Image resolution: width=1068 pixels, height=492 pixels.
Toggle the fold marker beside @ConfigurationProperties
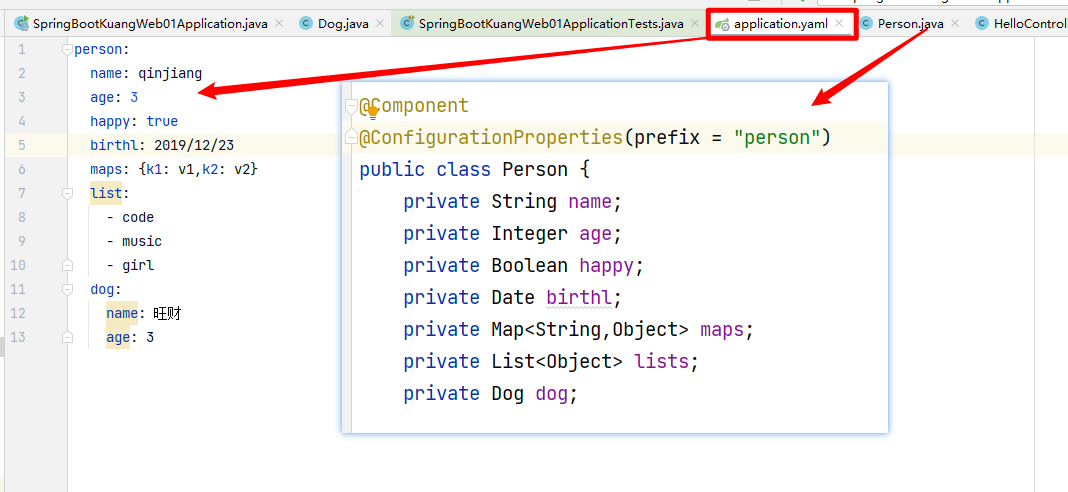(x=351, y=138)
